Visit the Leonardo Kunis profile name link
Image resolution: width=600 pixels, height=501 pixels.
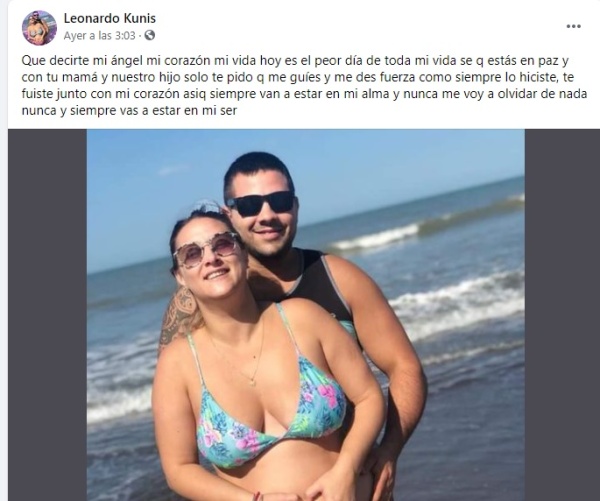pos(110,18)
